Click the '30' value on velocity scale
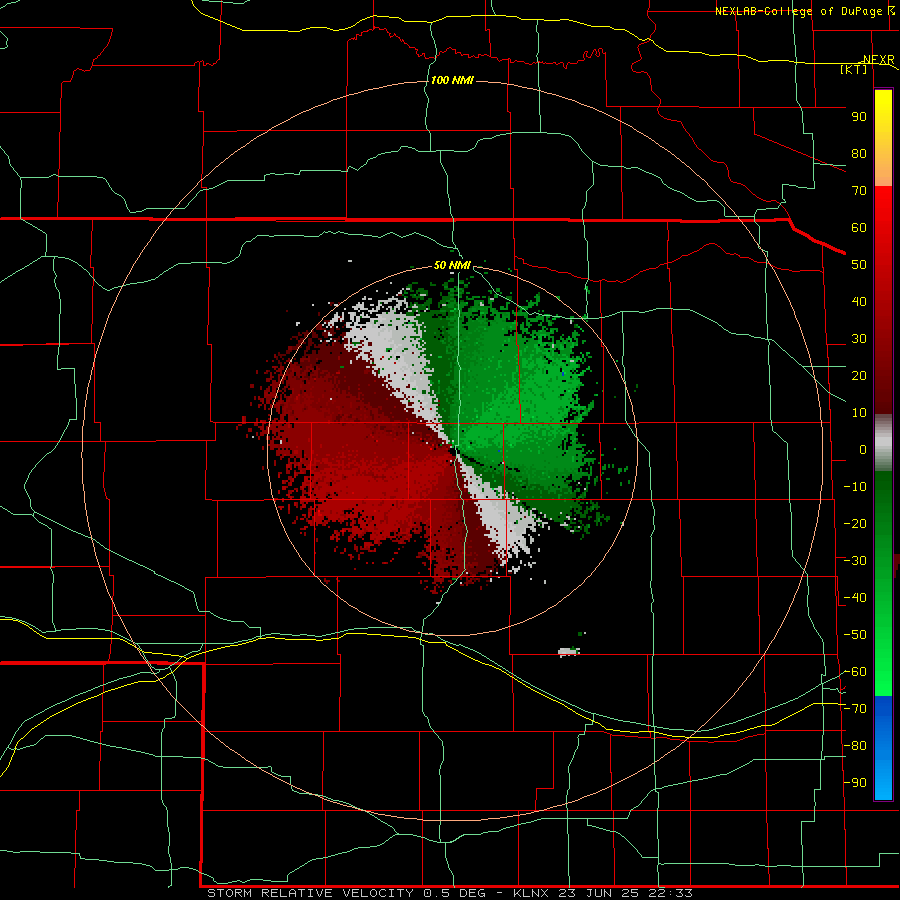Viewport: 900px width, 900px height. pos(859,339)
